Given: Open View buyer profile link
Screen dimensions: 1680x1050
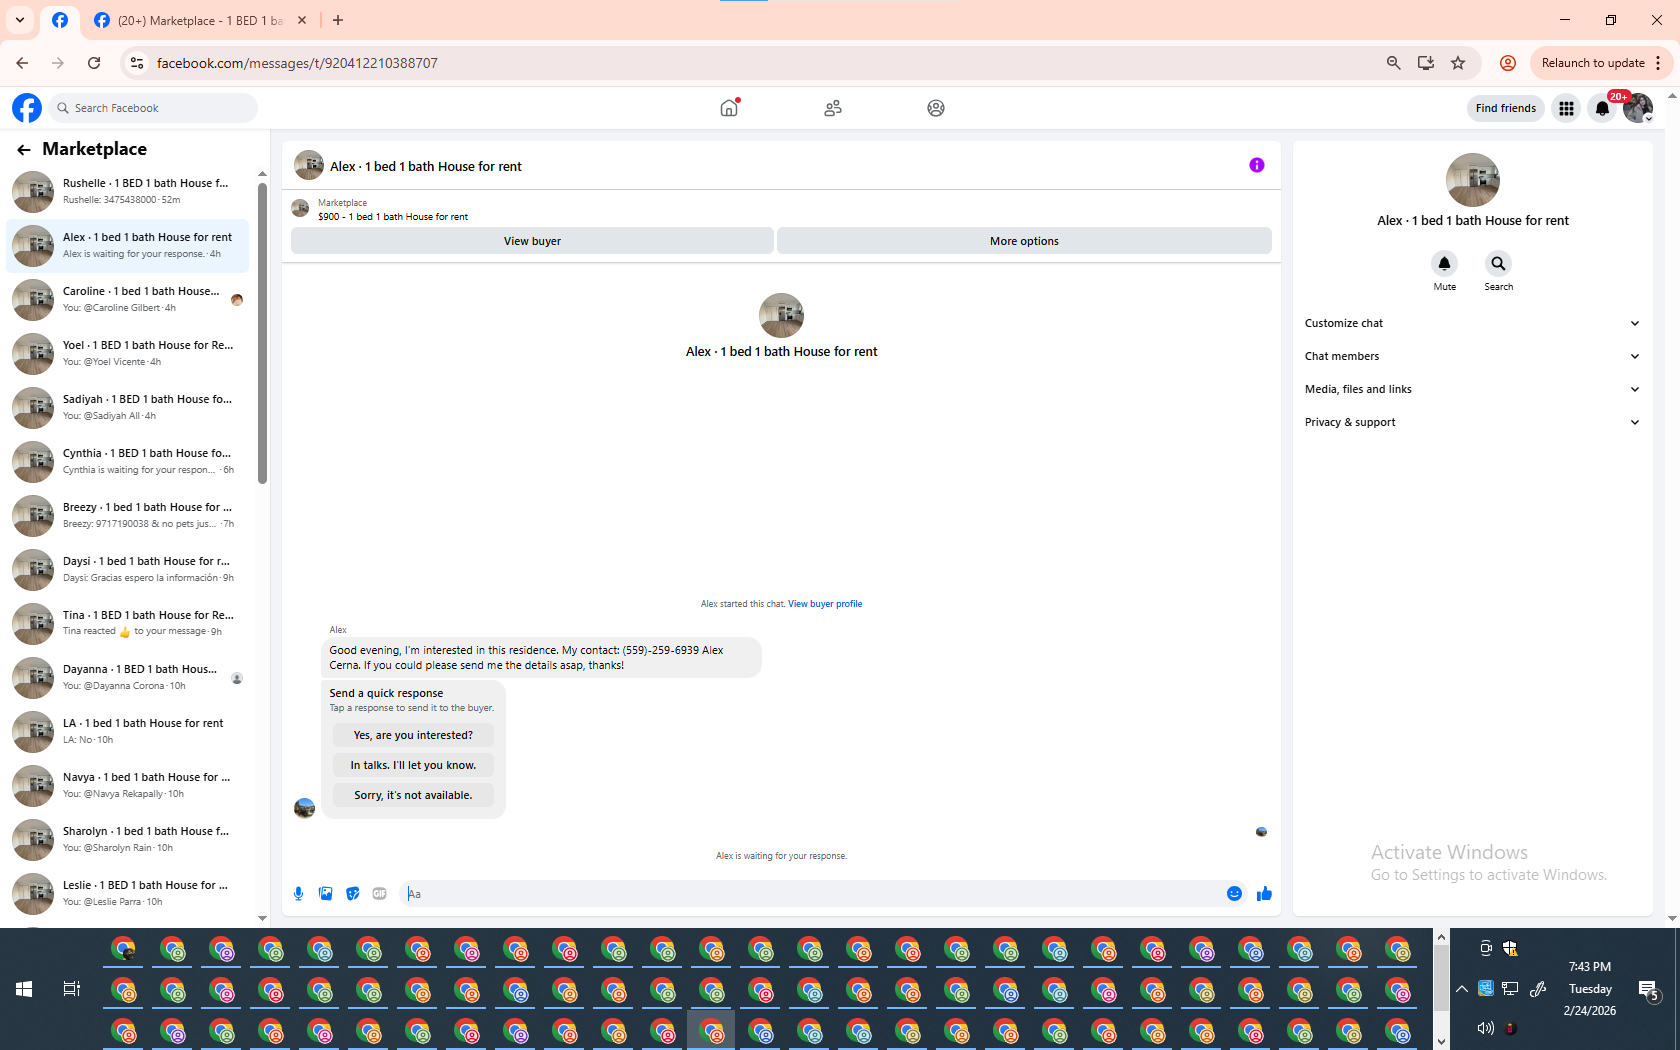Looking at the screenshot, I should [x=825, y=604].
